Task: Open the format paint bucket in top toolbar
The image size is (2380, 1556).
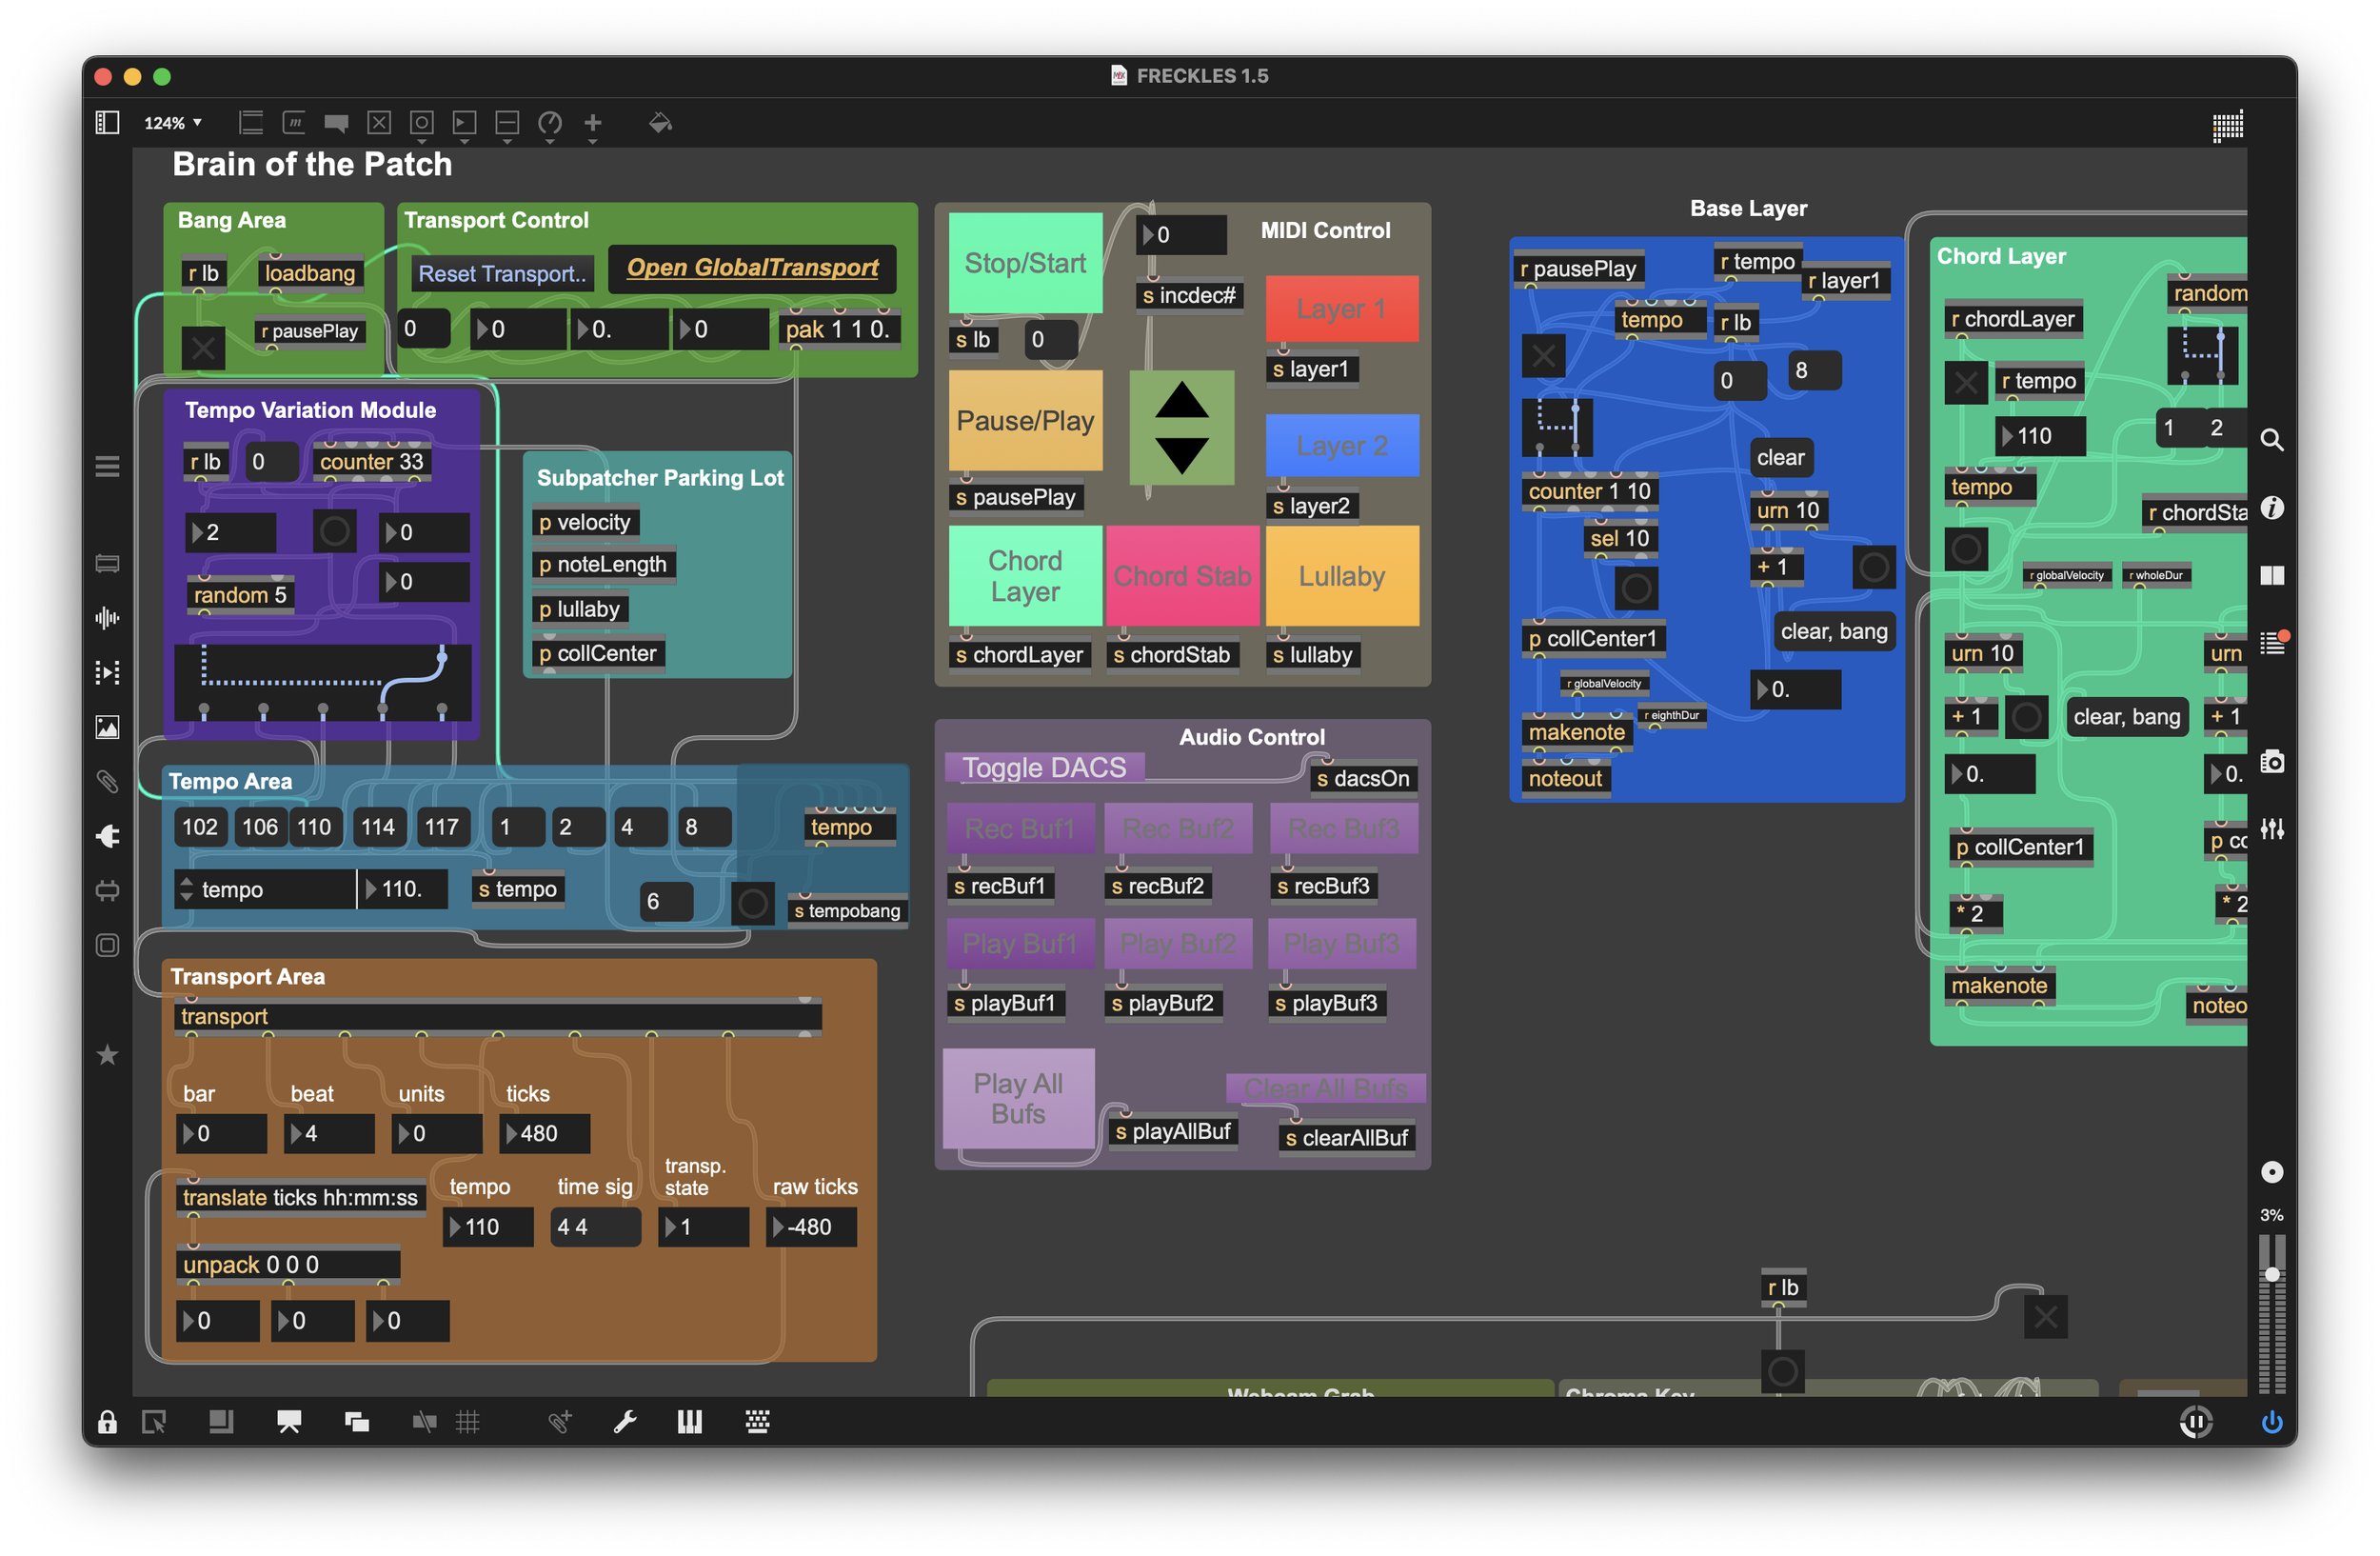Action: [x=660, y=123]
